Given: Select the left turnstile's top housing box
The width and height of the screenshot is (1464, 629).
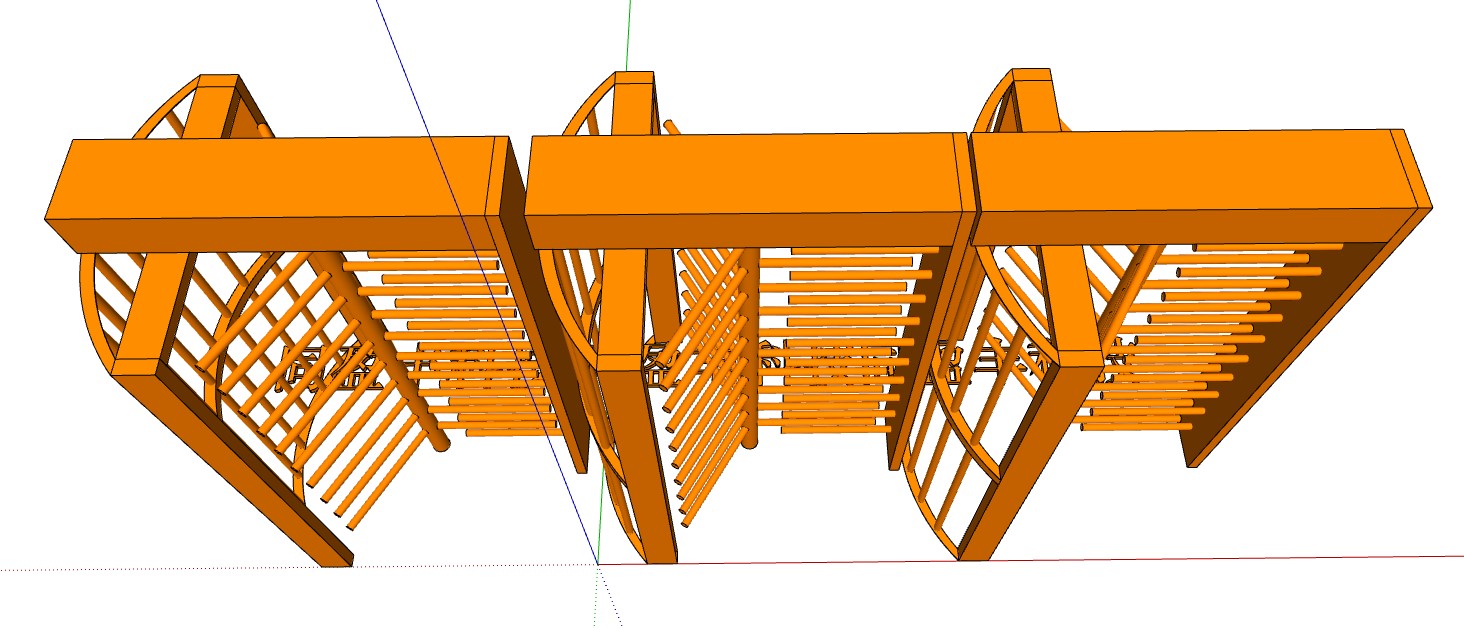Looking at the screenshot, I should click(270, 178).
